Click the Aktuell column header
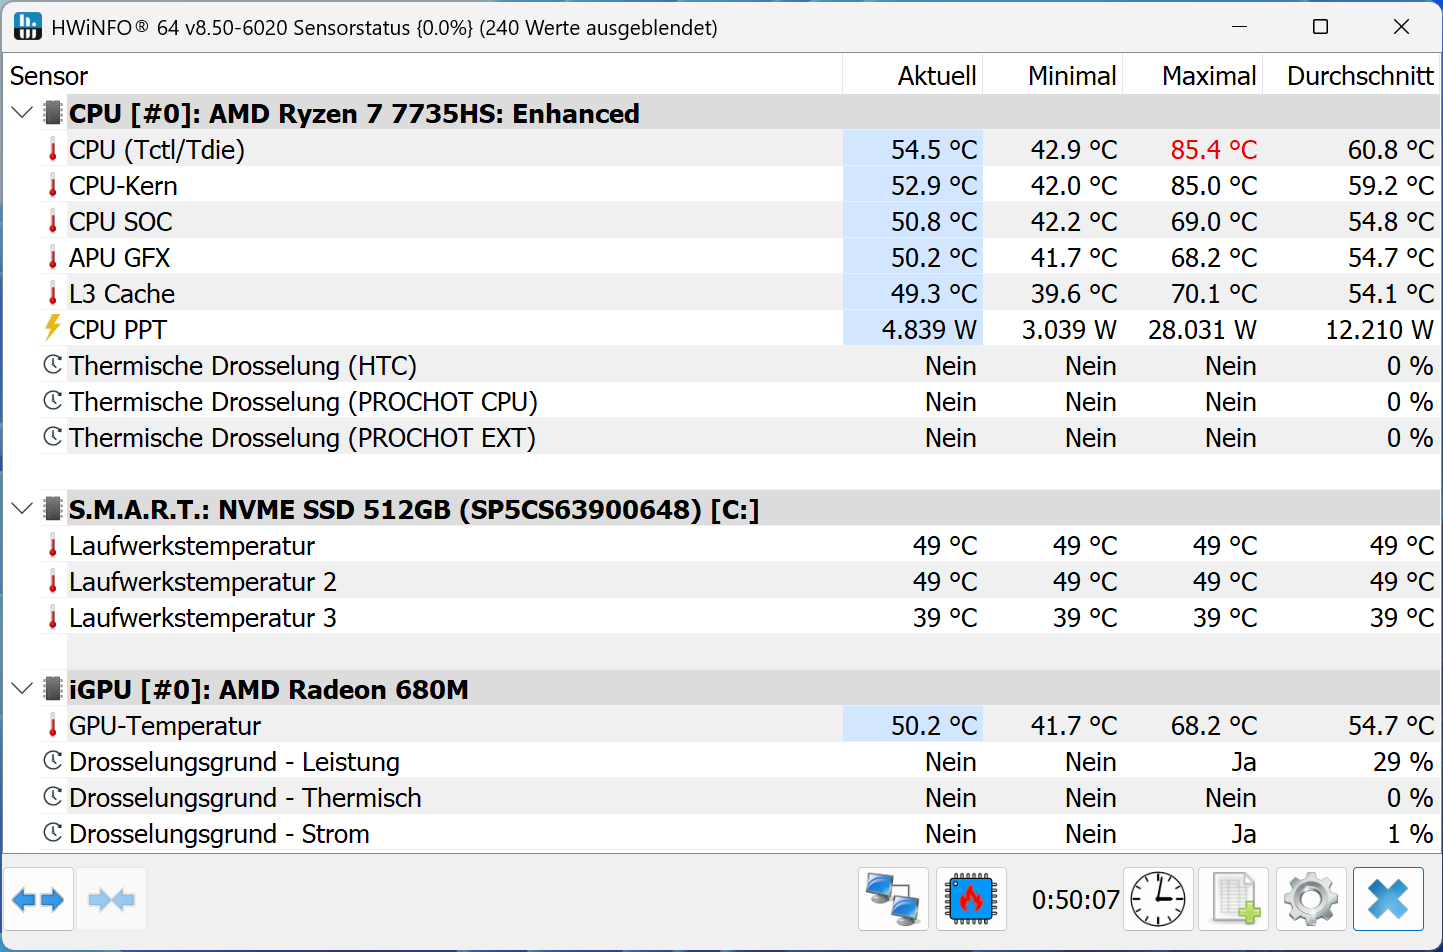This screenshot has height=952, width=1443. tap(912, 76)
